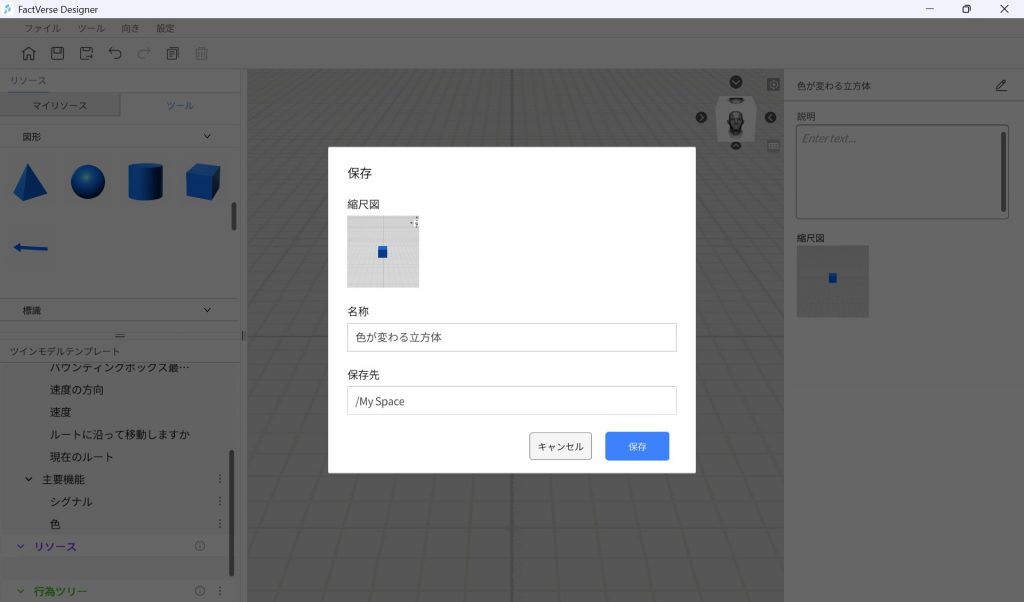The width and height of the screenshot is (1024, 602).
Task: Collapse the 主要機能 tree node
Action: click(x=29, y=479)
